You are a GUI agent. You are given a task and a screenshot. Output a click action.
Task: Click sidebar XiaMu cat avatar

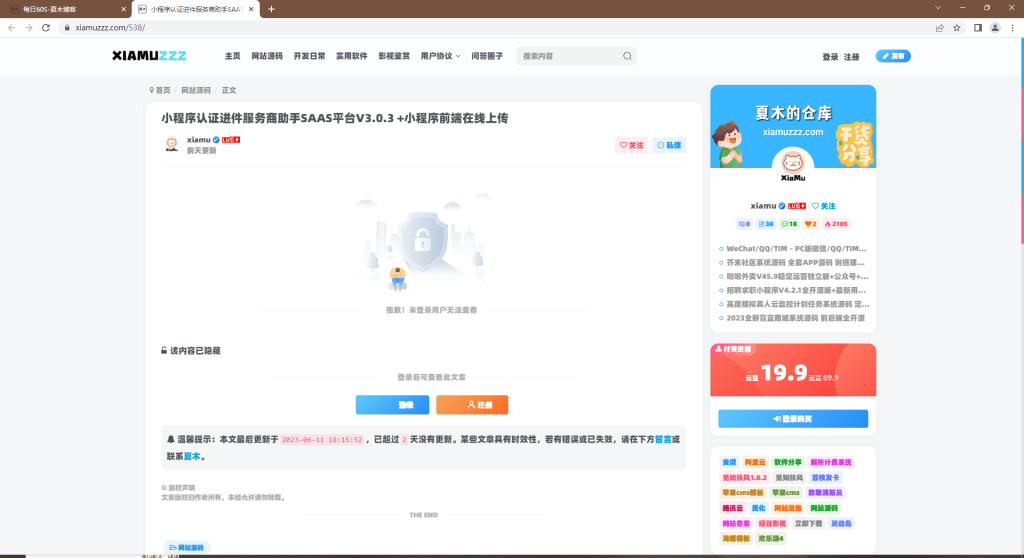click(x=793, y=164)
